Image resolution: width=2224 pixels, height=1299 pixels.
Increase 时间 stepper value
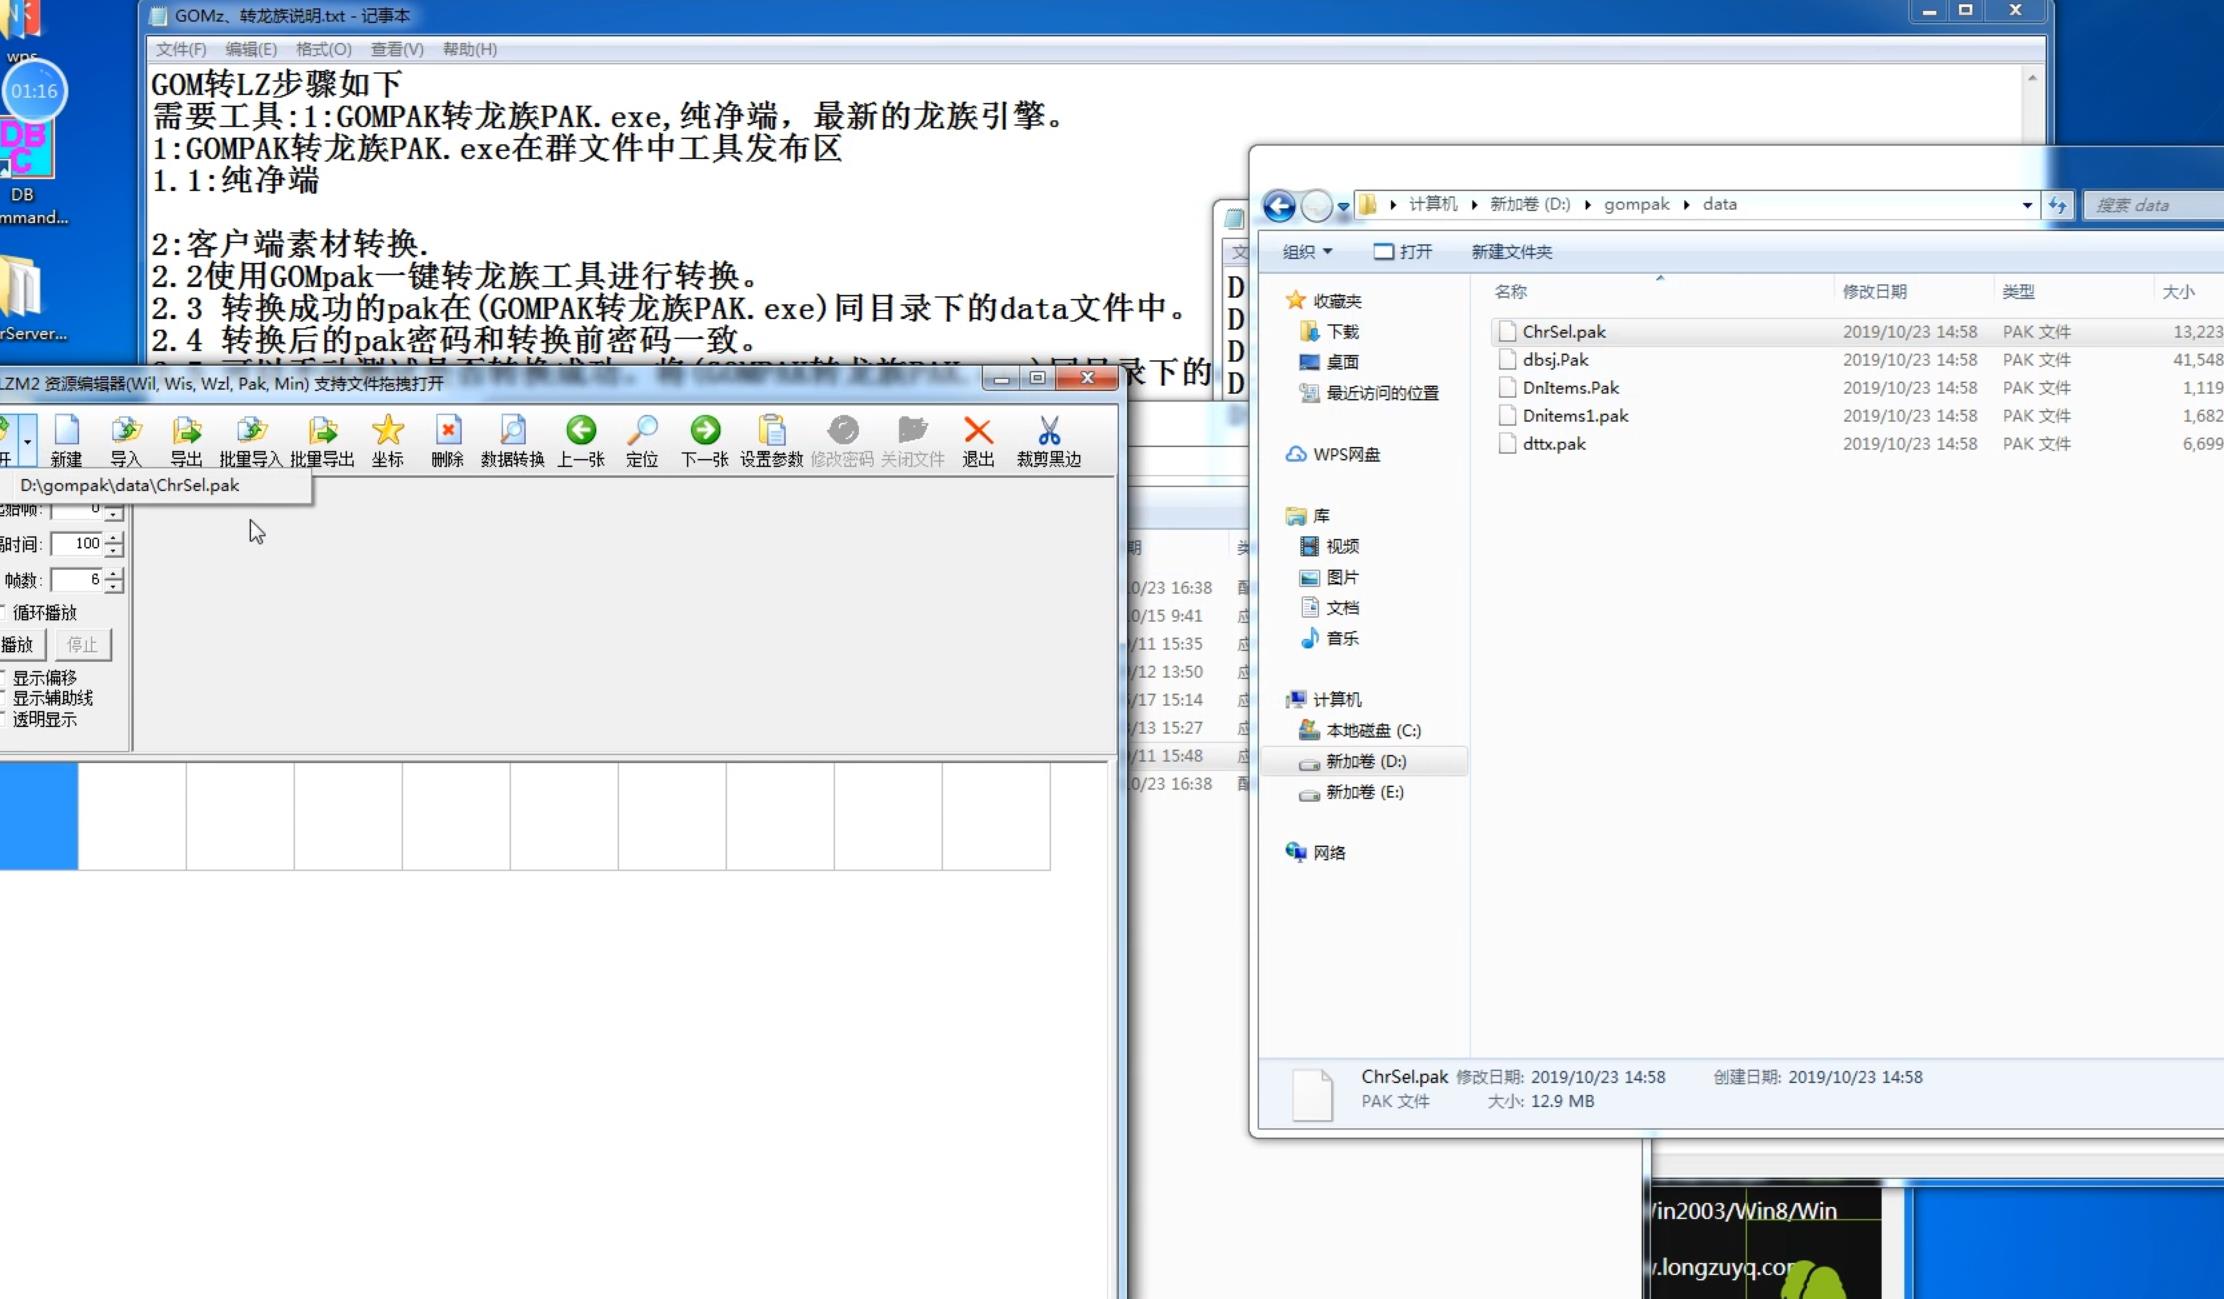(115, 538)
